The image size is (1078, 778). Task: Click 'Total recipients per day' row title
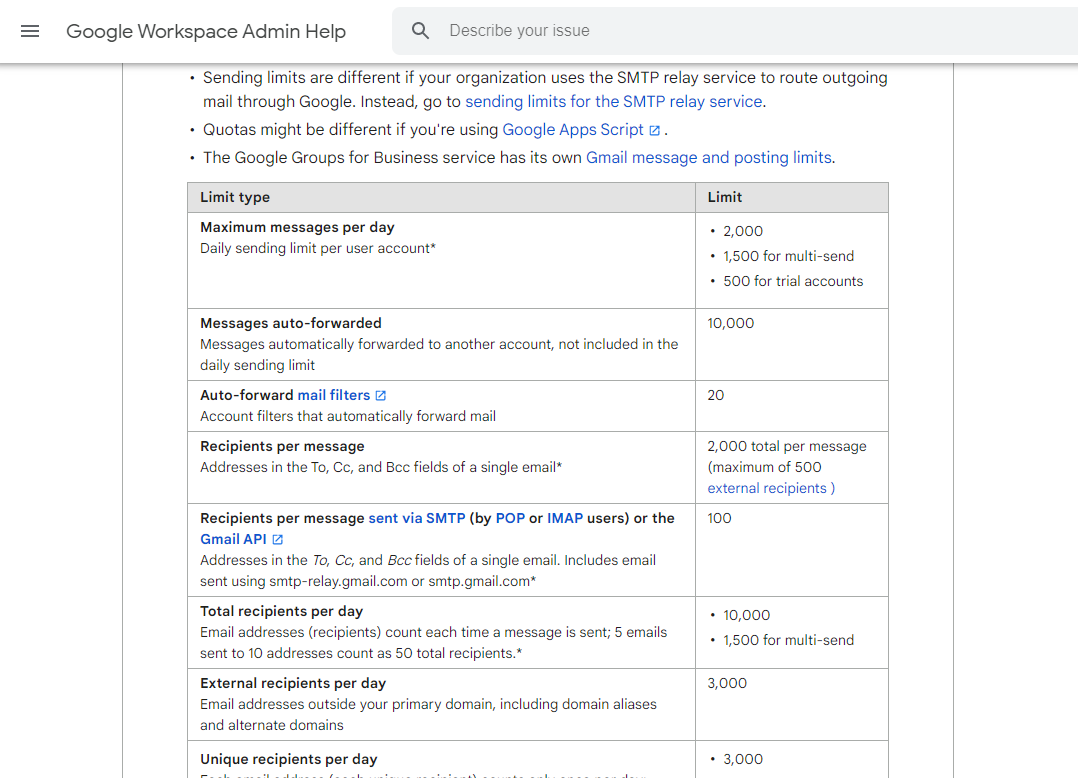coord(281,611)
